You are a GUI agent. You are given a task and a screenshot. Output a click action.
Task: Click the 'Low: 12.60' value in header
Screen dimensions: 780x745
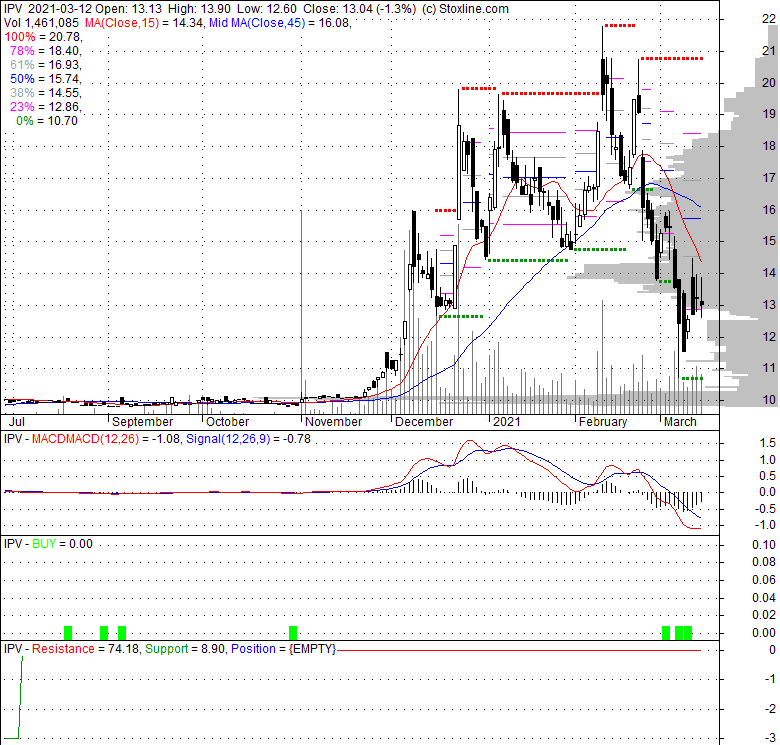click(x=267, y=9)
